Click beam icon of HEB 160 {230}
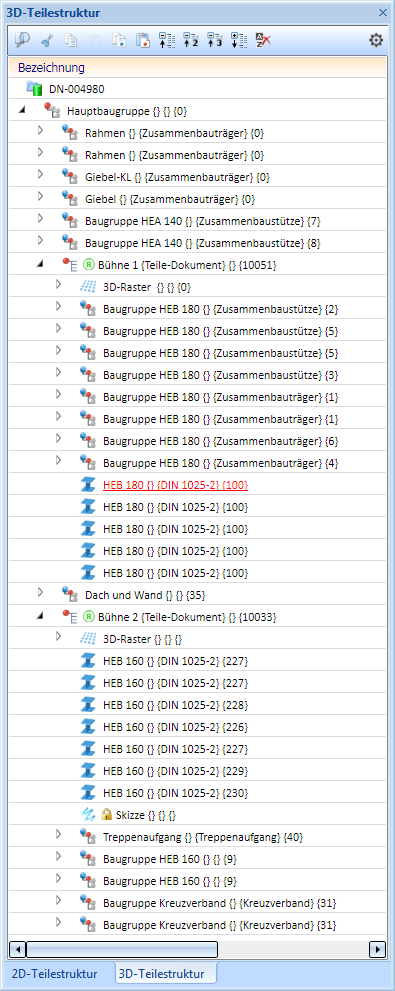 pos(87,793)
